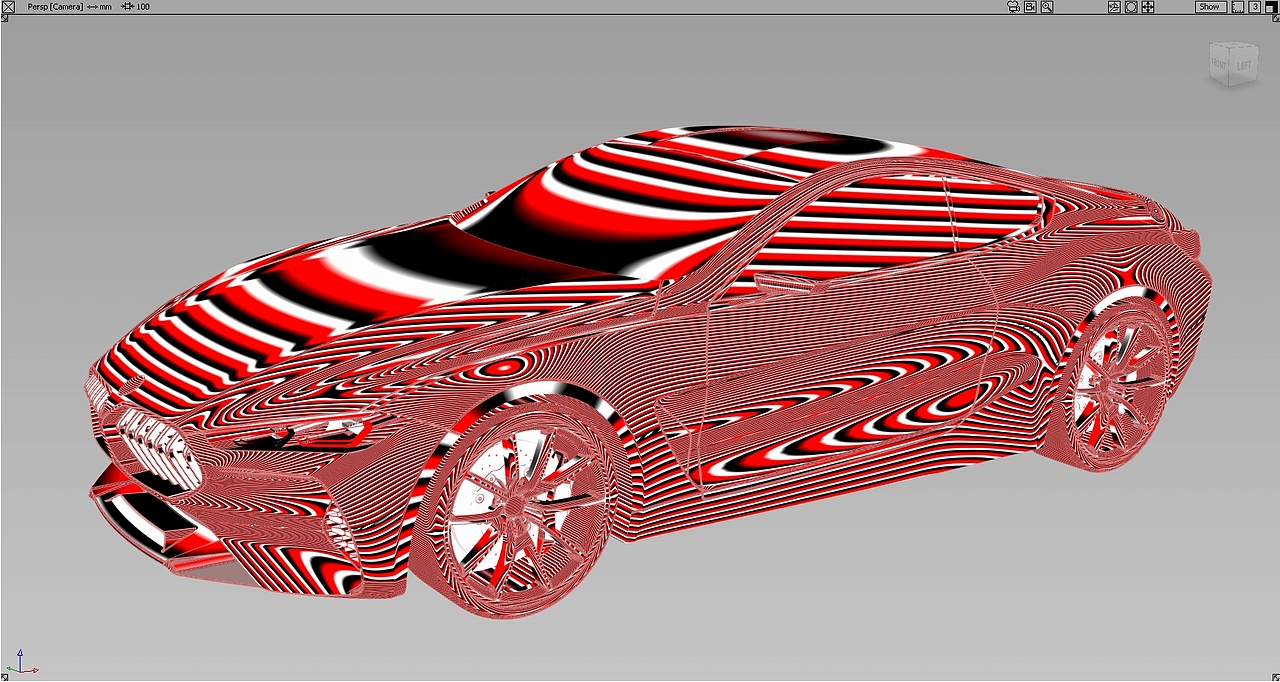
Task: Click the twist/azimuth camera icon
Action: tap(1114, 7)
